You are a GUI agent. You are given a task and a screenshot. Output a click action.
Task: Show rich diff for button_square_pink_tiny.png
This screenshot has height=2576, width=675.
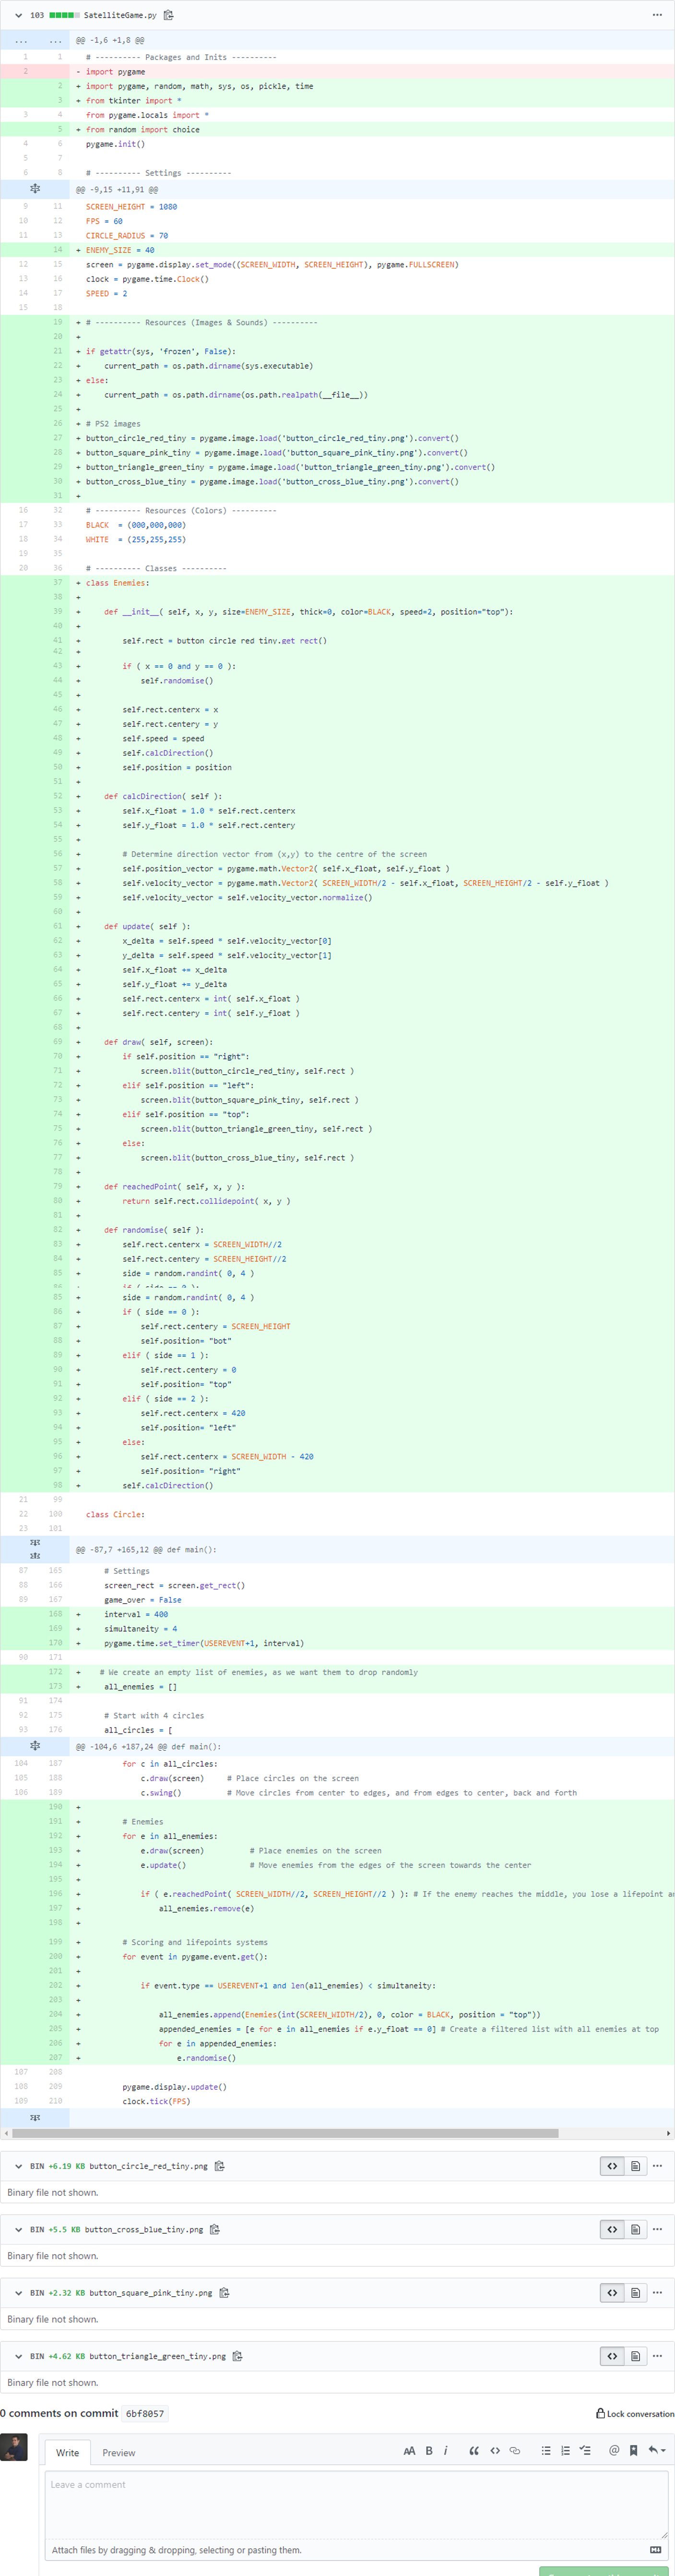point(635,2292)
